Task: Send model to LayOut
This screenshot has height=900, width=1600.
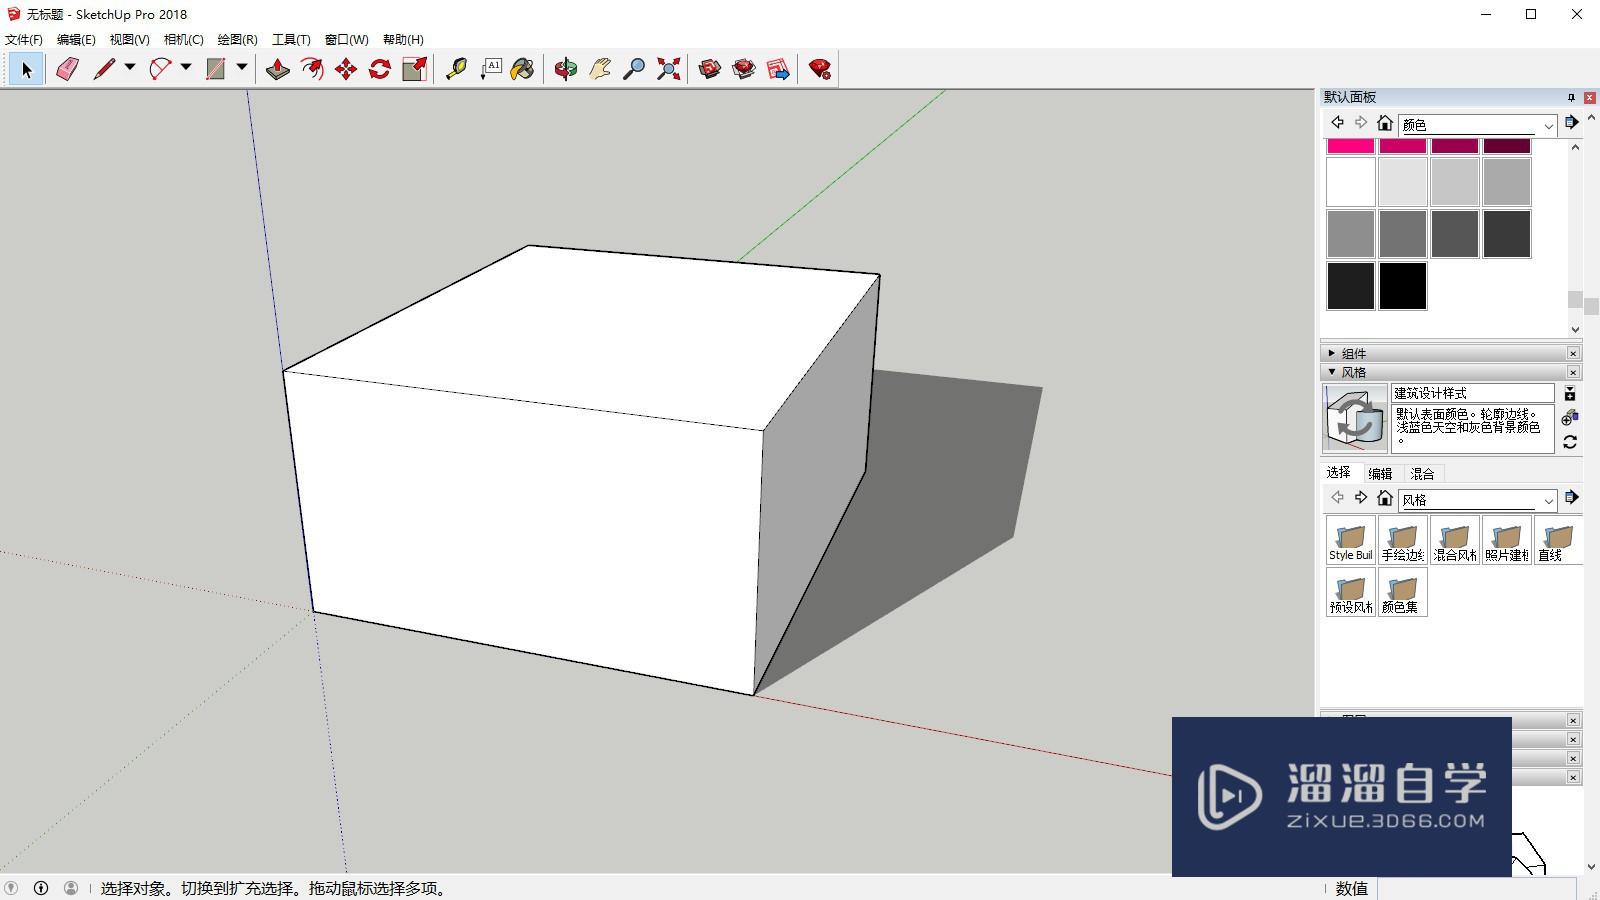Action: tap(778, 69)
